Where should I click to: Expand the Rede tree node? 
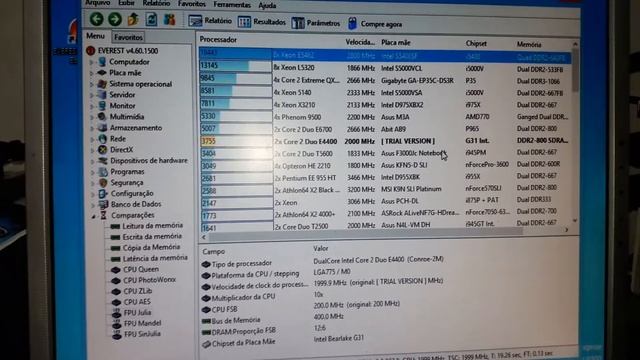[92, 139]
